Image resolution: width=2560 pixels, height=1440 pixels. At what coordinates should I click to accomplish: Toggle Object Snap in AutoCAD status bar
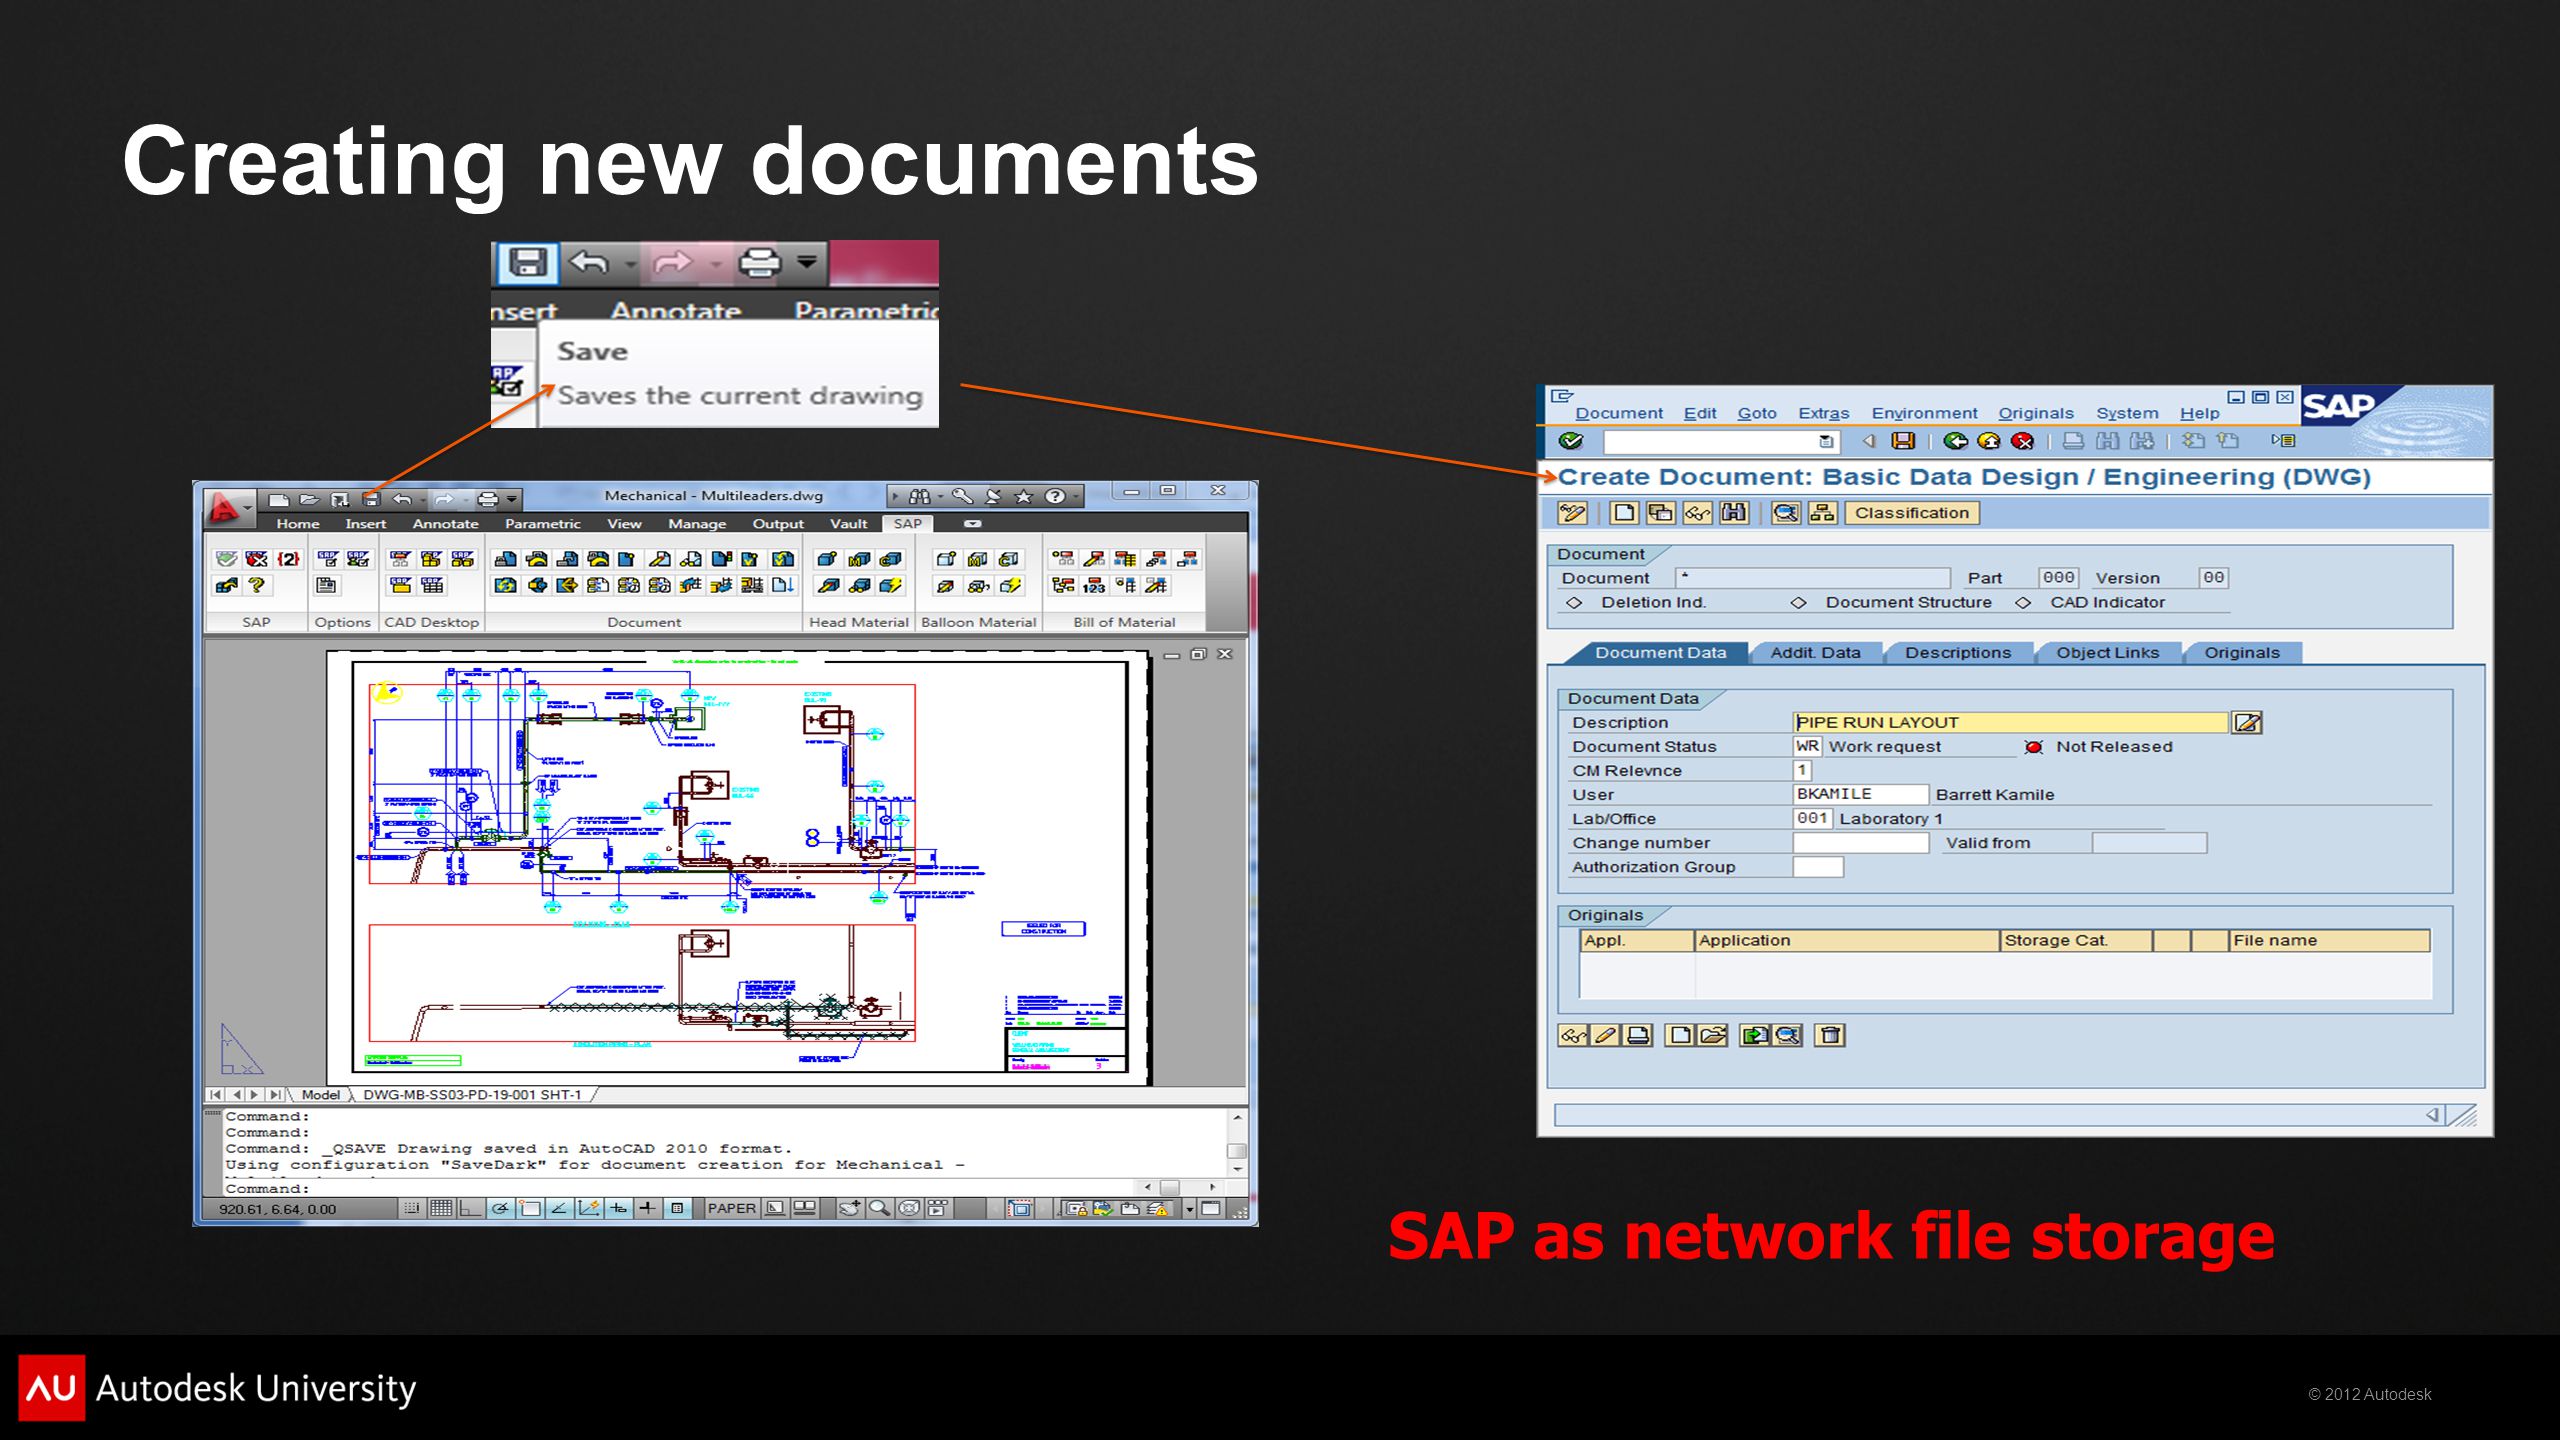tap(530, 1208)
